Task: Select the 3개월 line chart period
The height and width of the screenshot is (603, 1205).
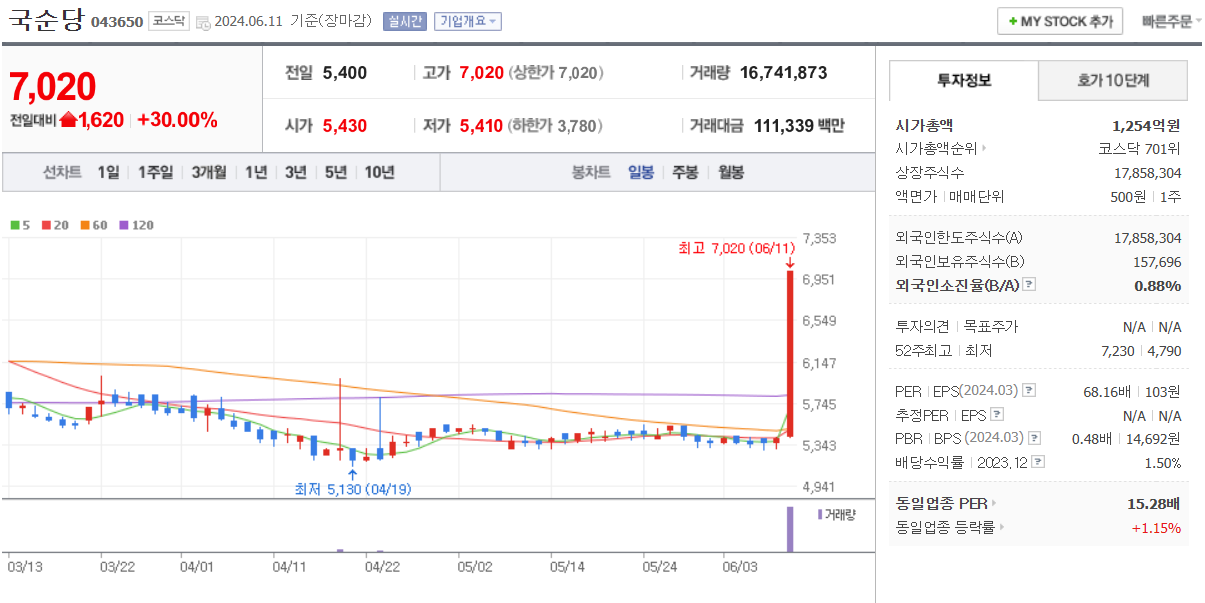Action: pos(210,172)
